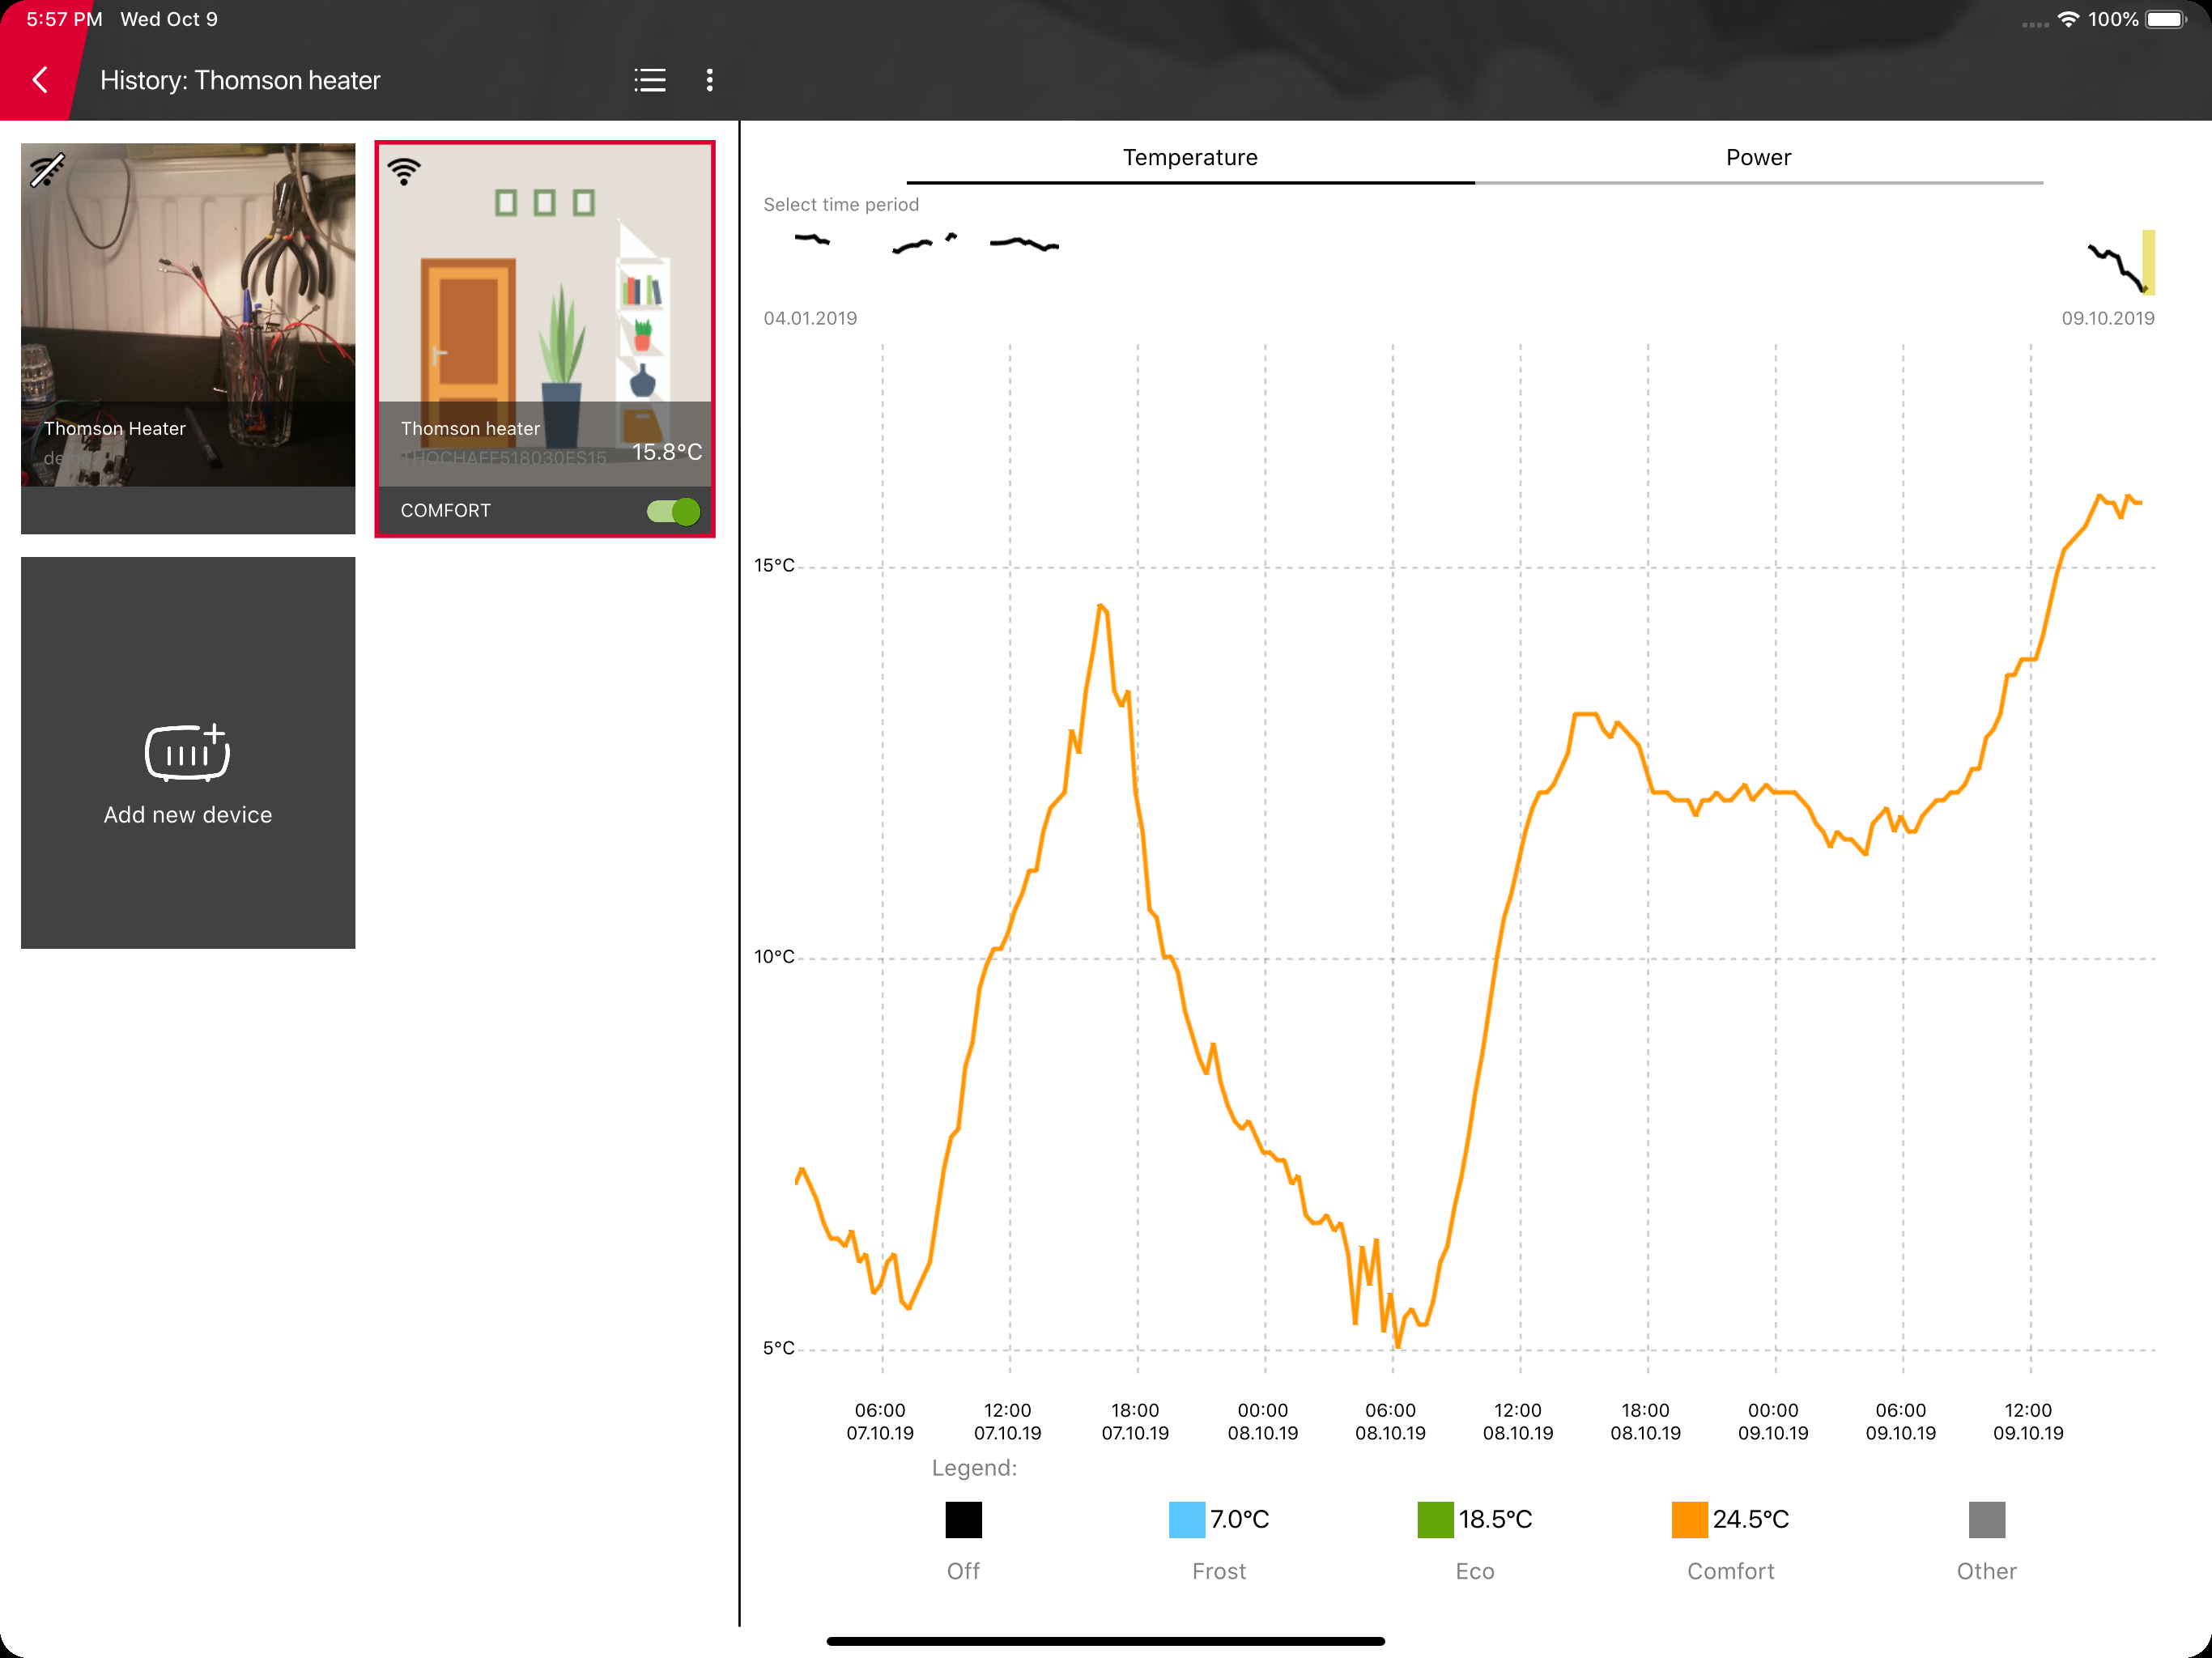Tap the 15°C axis label

[774, 566]
